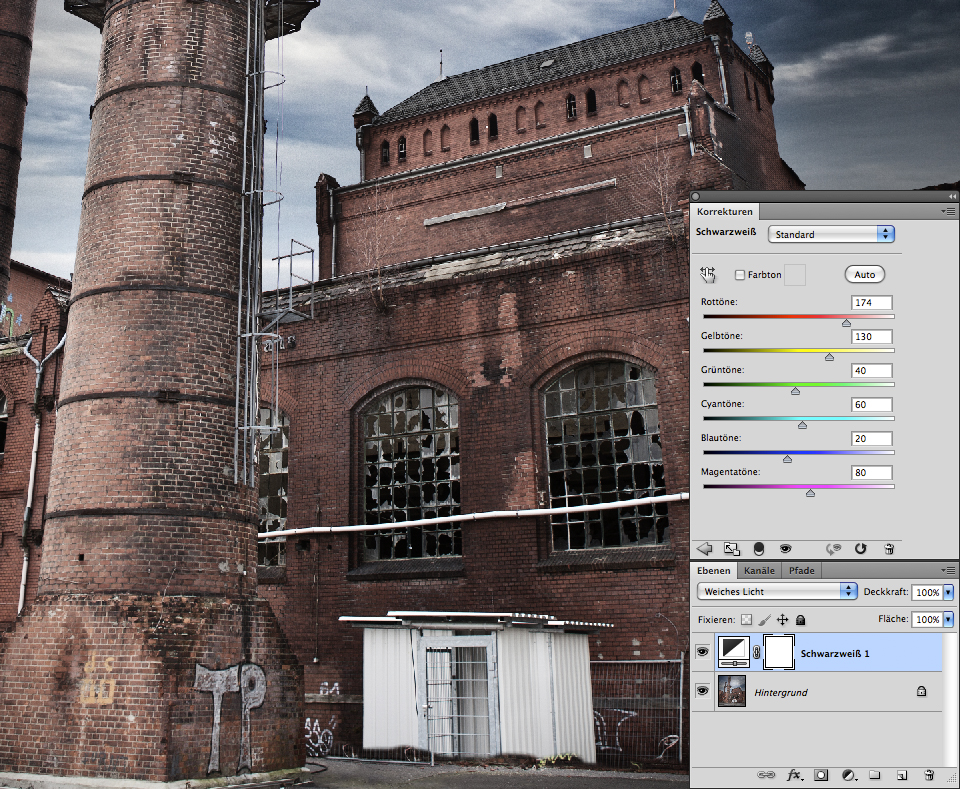Viewport: 960px width, 789px height.
Task: Switch to the Pfade tab
Action: tap(802, 571)
